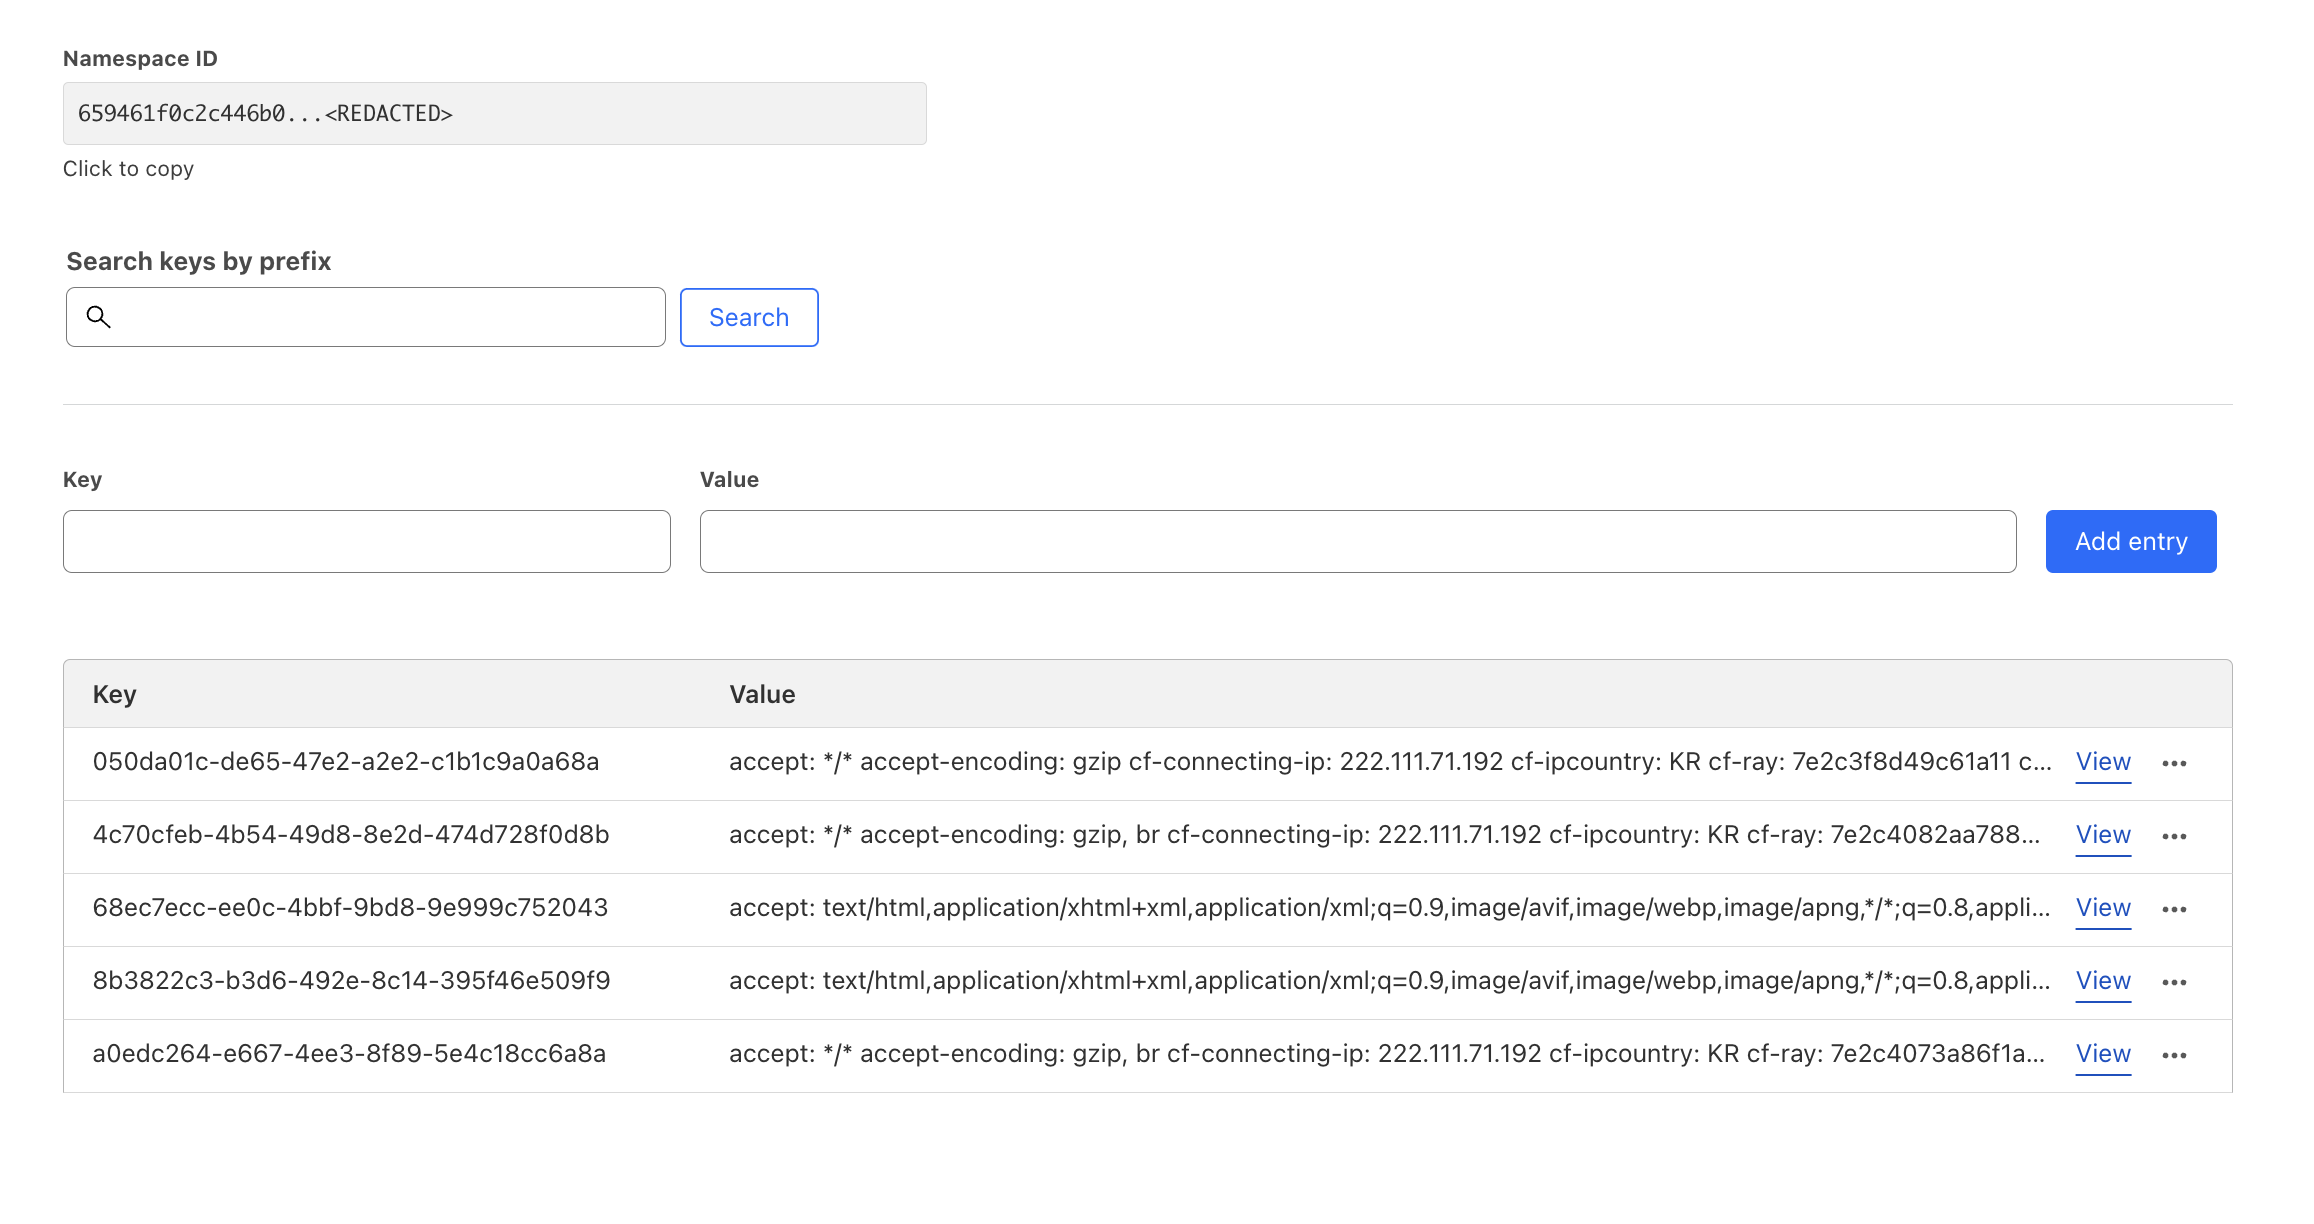The width and height of the screenshot is (2314, 1224).
Task: Click the Search button
Action: (x=748, y=317)
